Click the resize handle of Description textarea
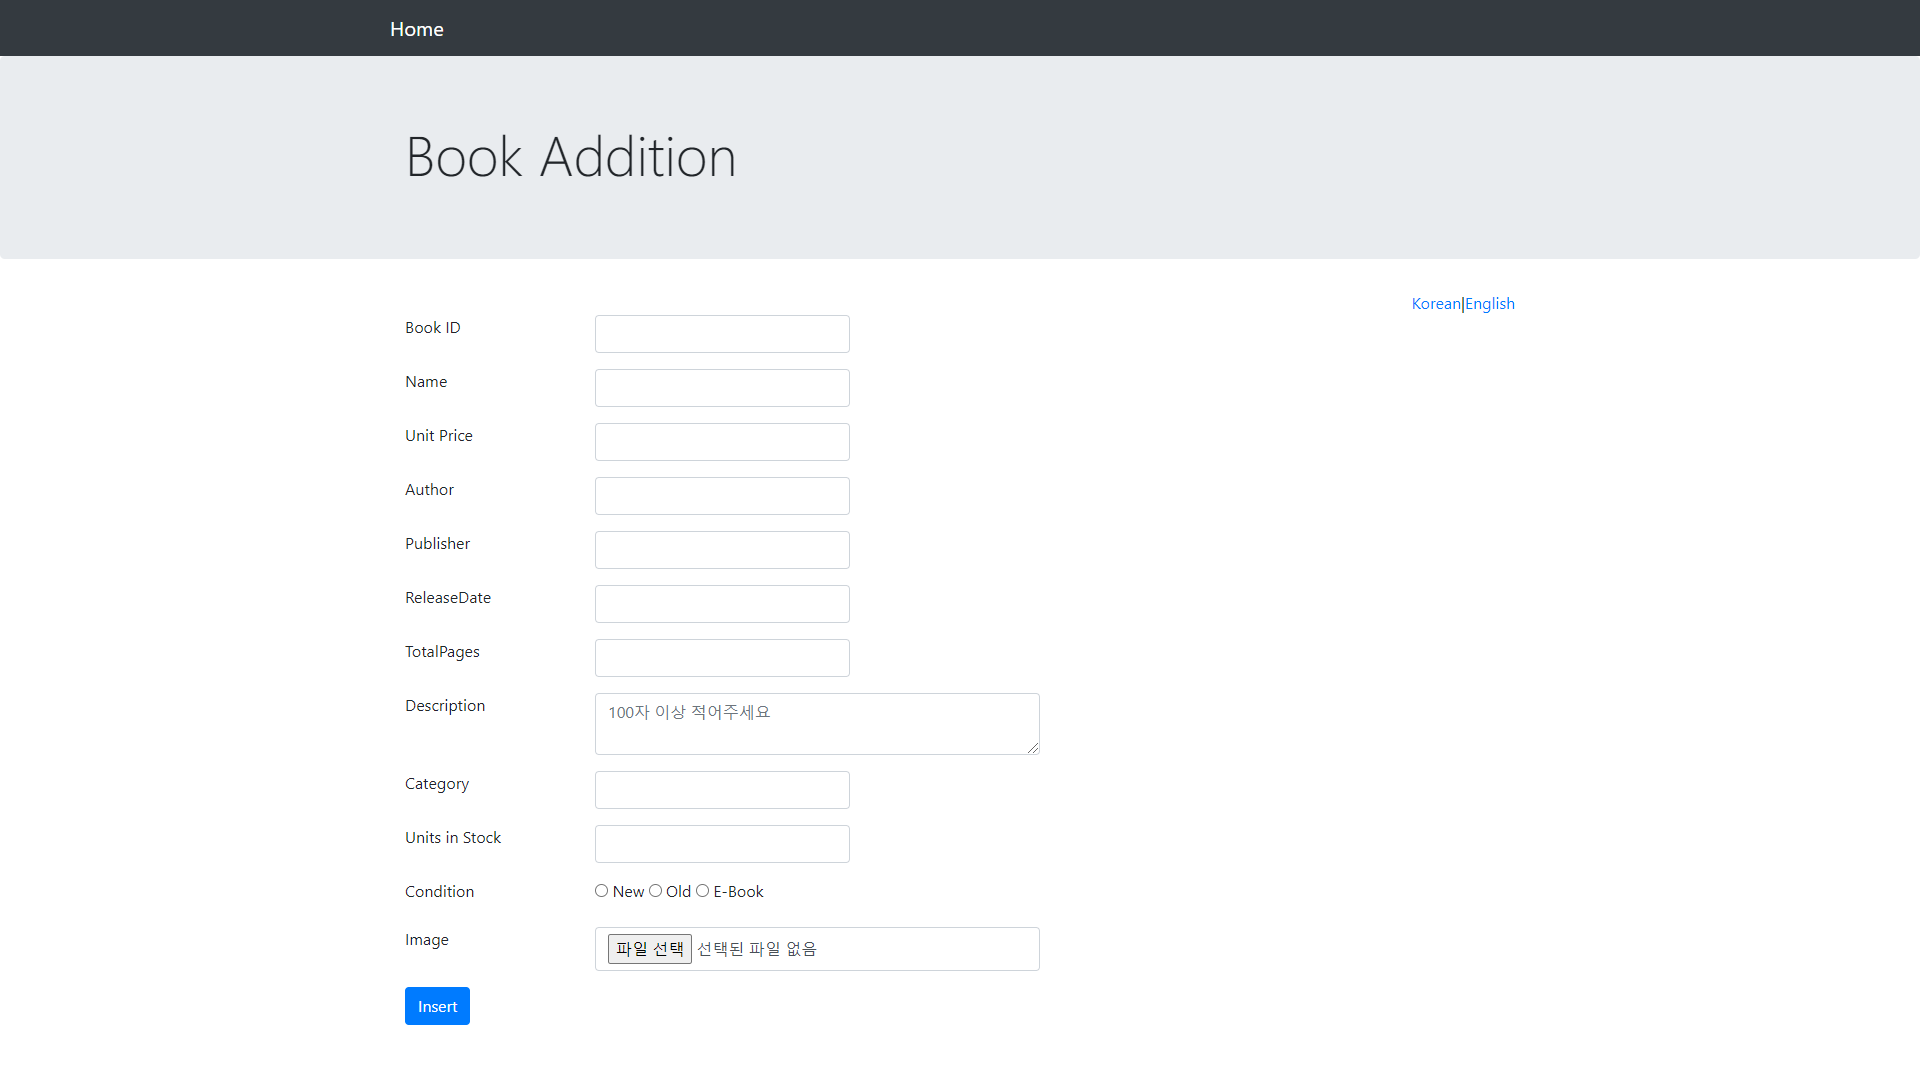This screenshot has height=1080, width=1920. (x=1033, y=748)
